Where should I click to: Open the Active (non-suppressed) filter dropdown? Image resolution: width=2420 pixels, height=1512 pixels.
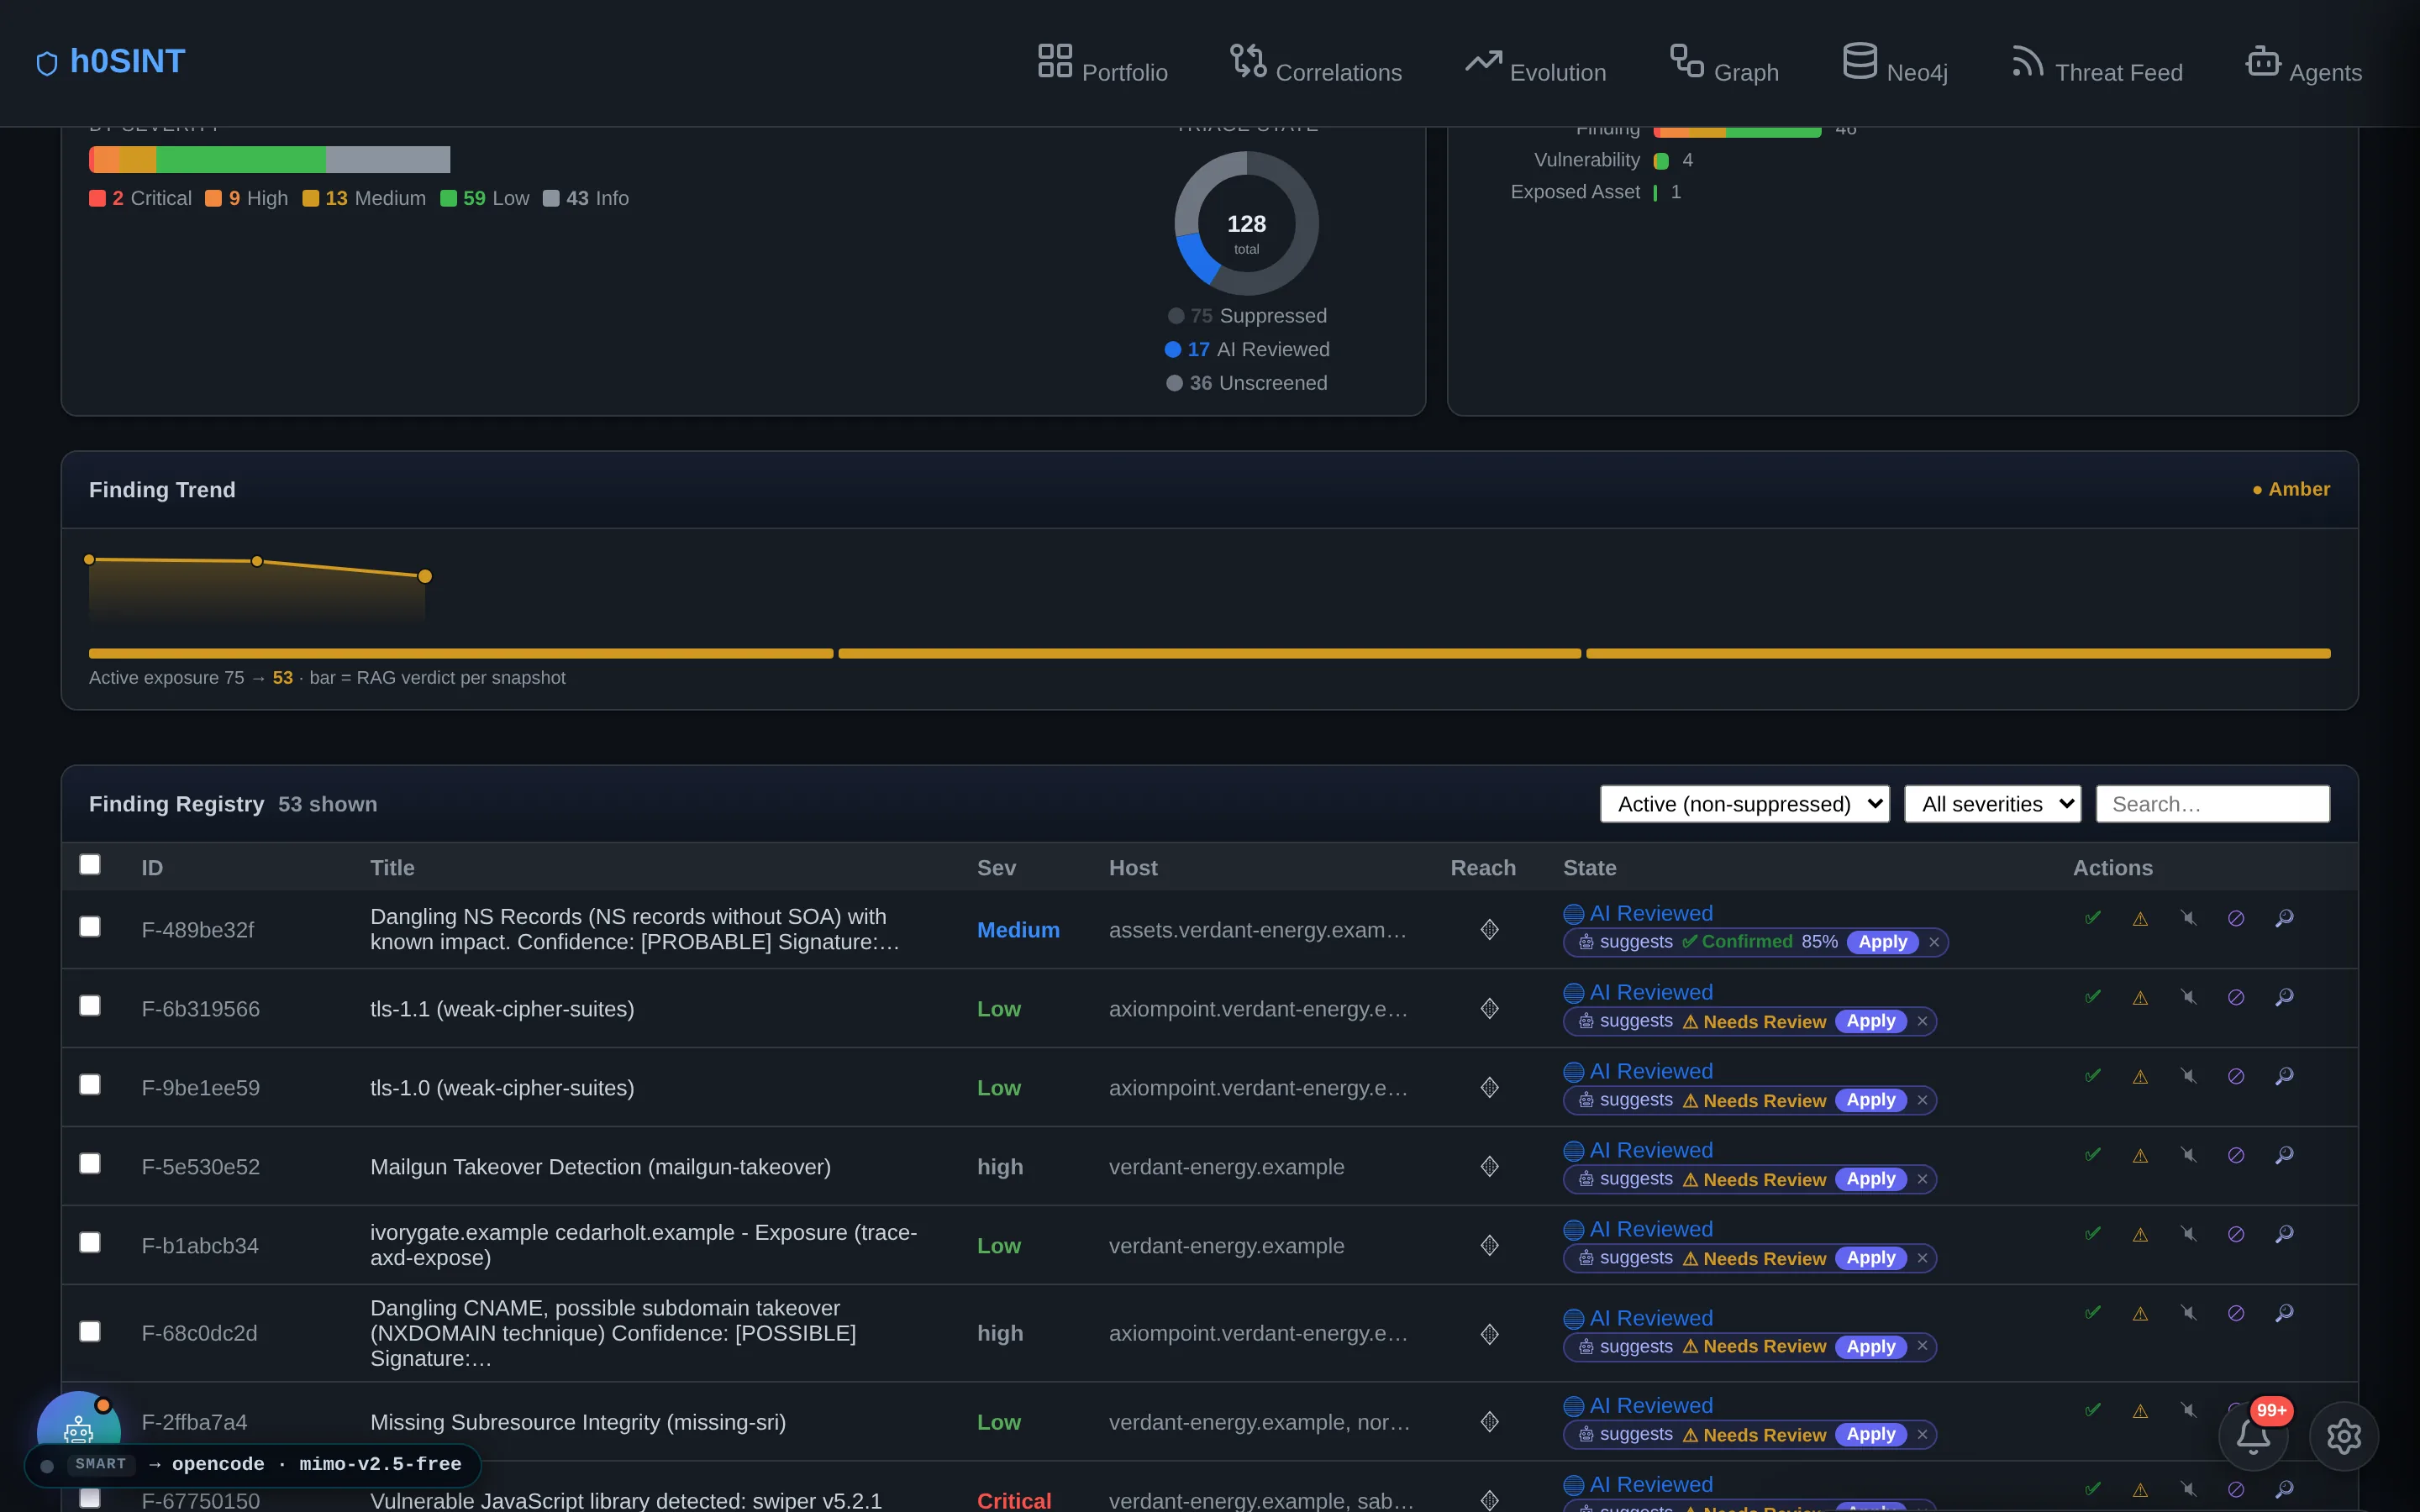[x=1745, y=804]
